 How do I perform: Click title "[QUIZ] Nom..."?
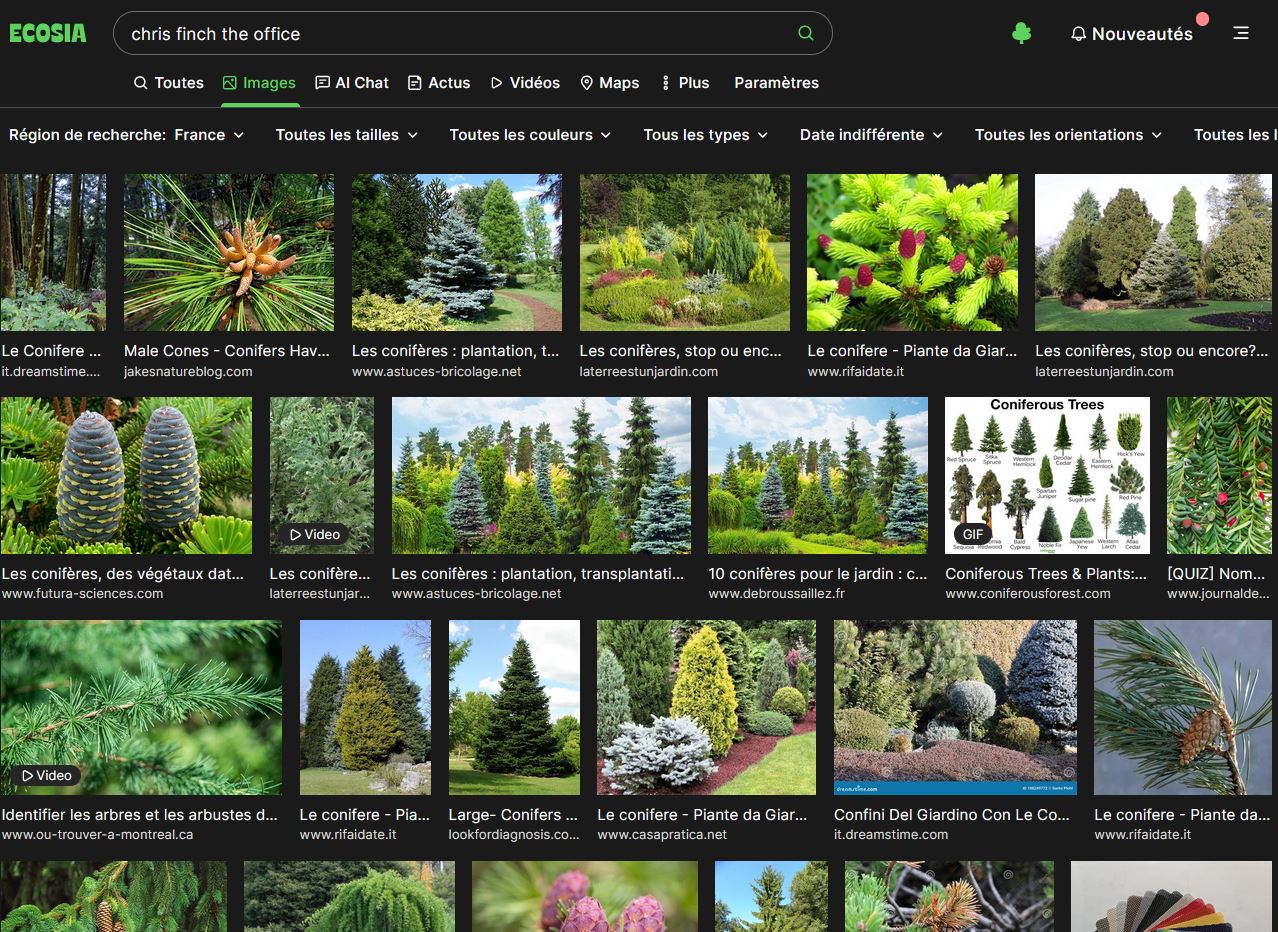point(1217,574)
